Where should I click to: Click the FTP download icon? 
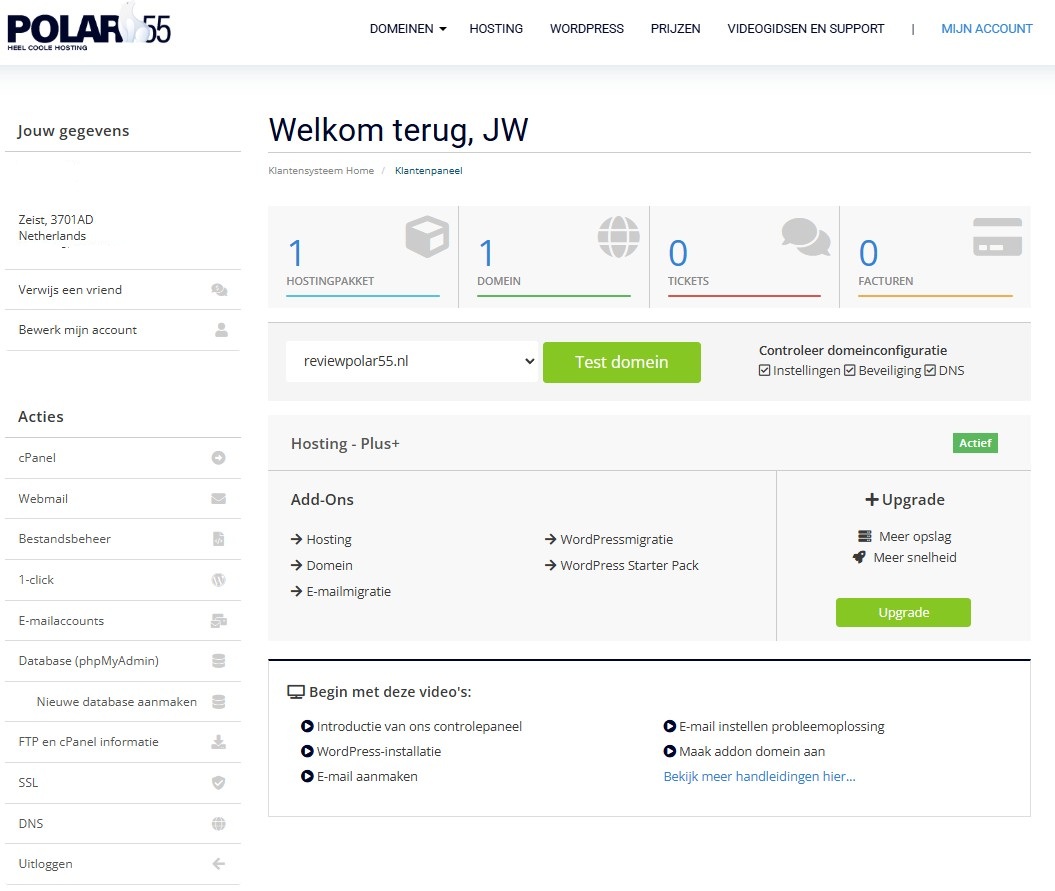tap(218, 742)
